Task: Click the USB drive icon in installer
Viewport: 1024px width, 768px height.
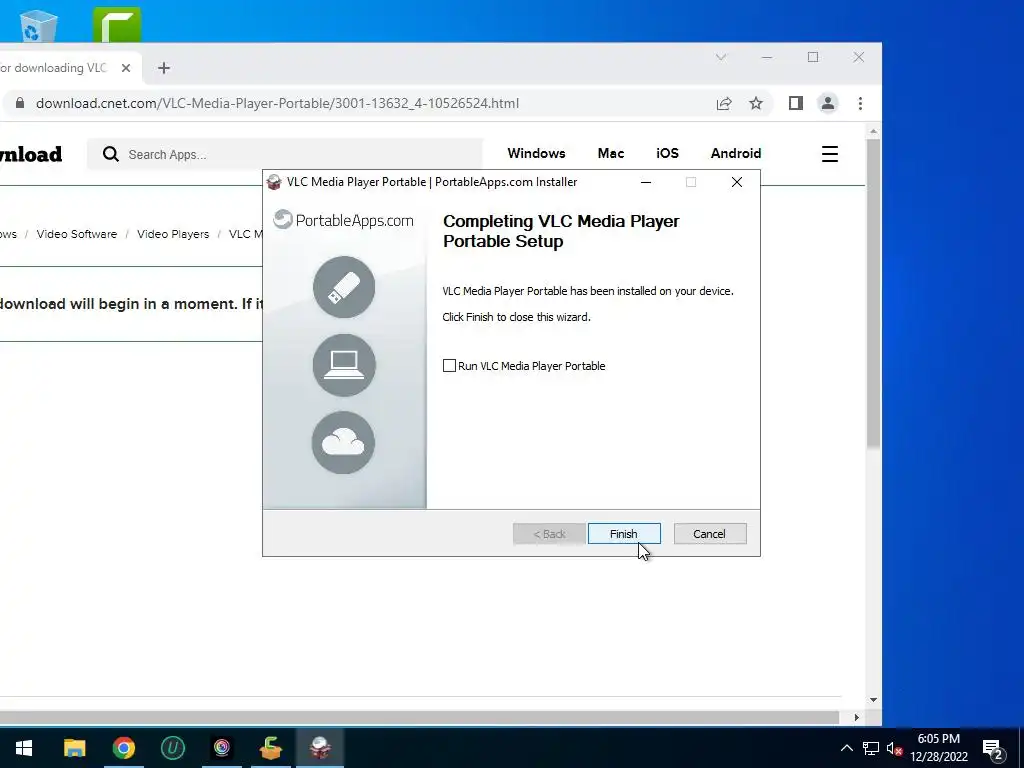Action: tap(344, 287)
